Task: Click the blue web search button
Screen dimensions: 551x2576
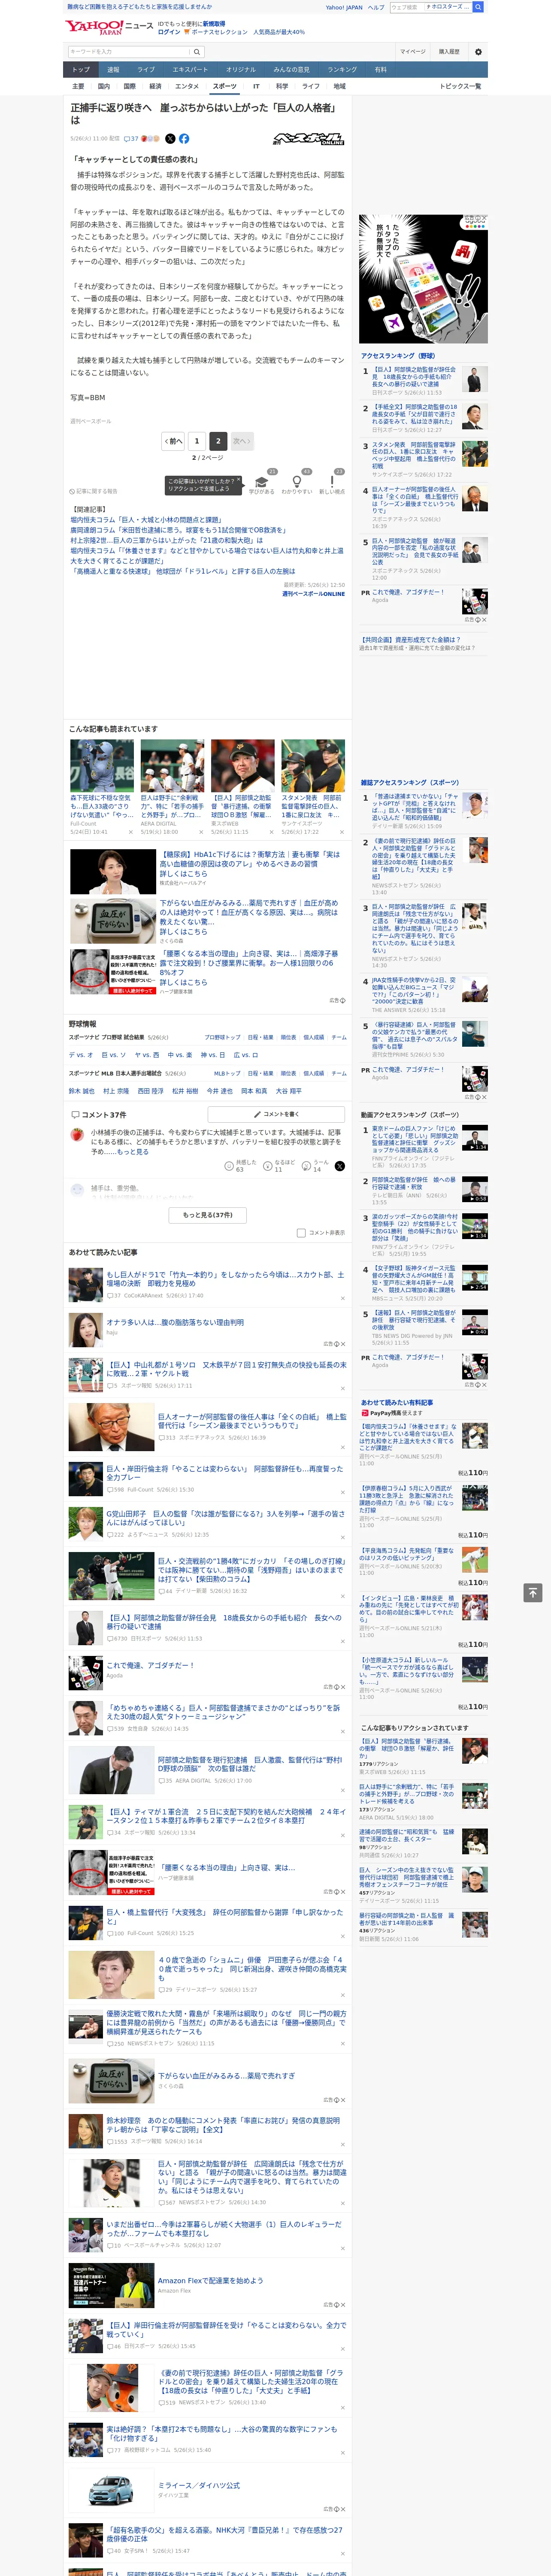Action: tap(478, 7)
